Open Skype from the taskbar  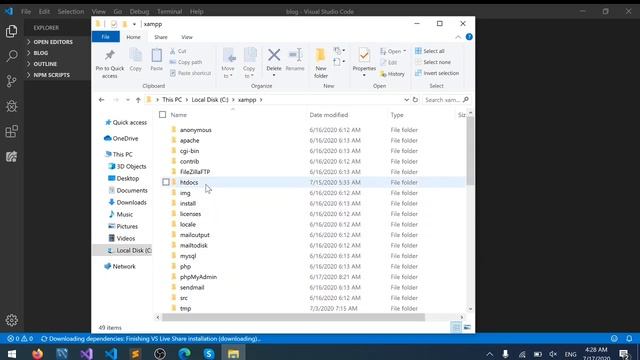pyautogui.click(x=209, y=353)
